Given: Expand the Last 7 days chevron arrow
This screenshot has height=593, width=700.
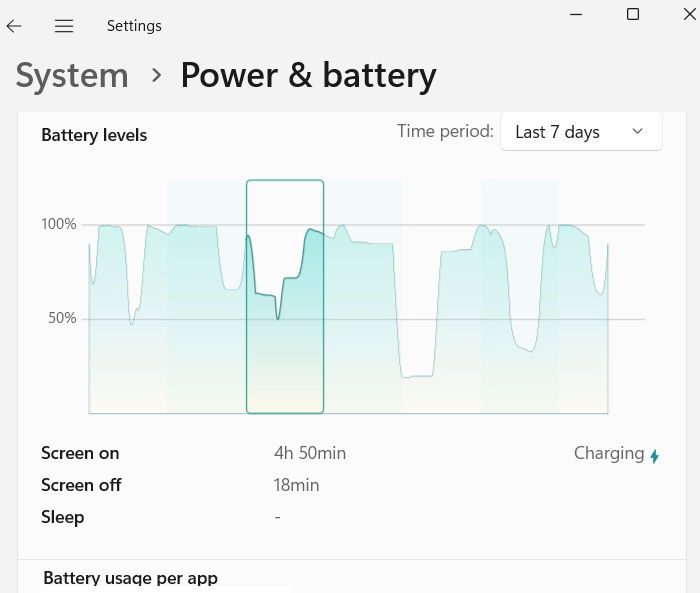Looking at the screenshot, I should (638, 132).
